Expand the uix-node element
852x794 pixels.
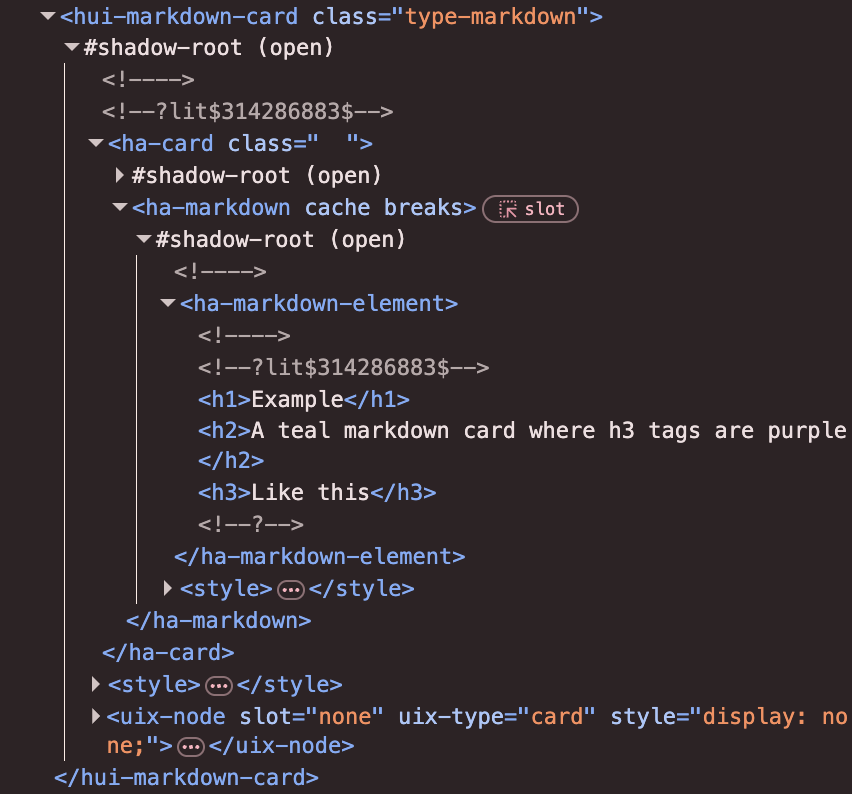pos(95,716)
